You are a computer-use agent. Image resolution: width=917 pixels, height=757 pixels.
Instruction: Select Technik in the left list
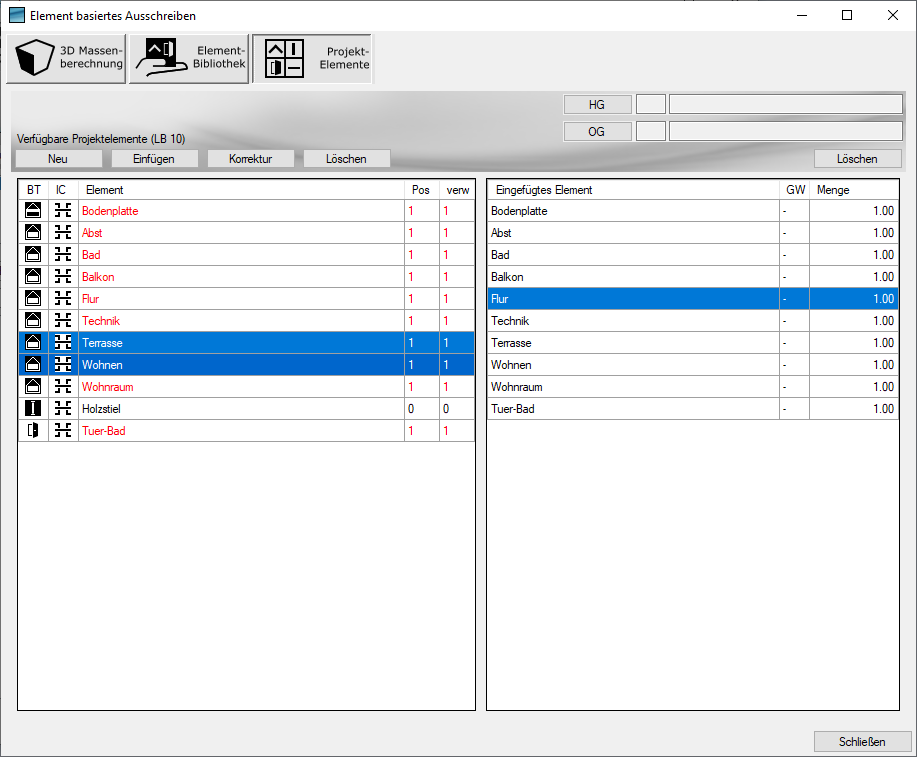tap(246, 321)
